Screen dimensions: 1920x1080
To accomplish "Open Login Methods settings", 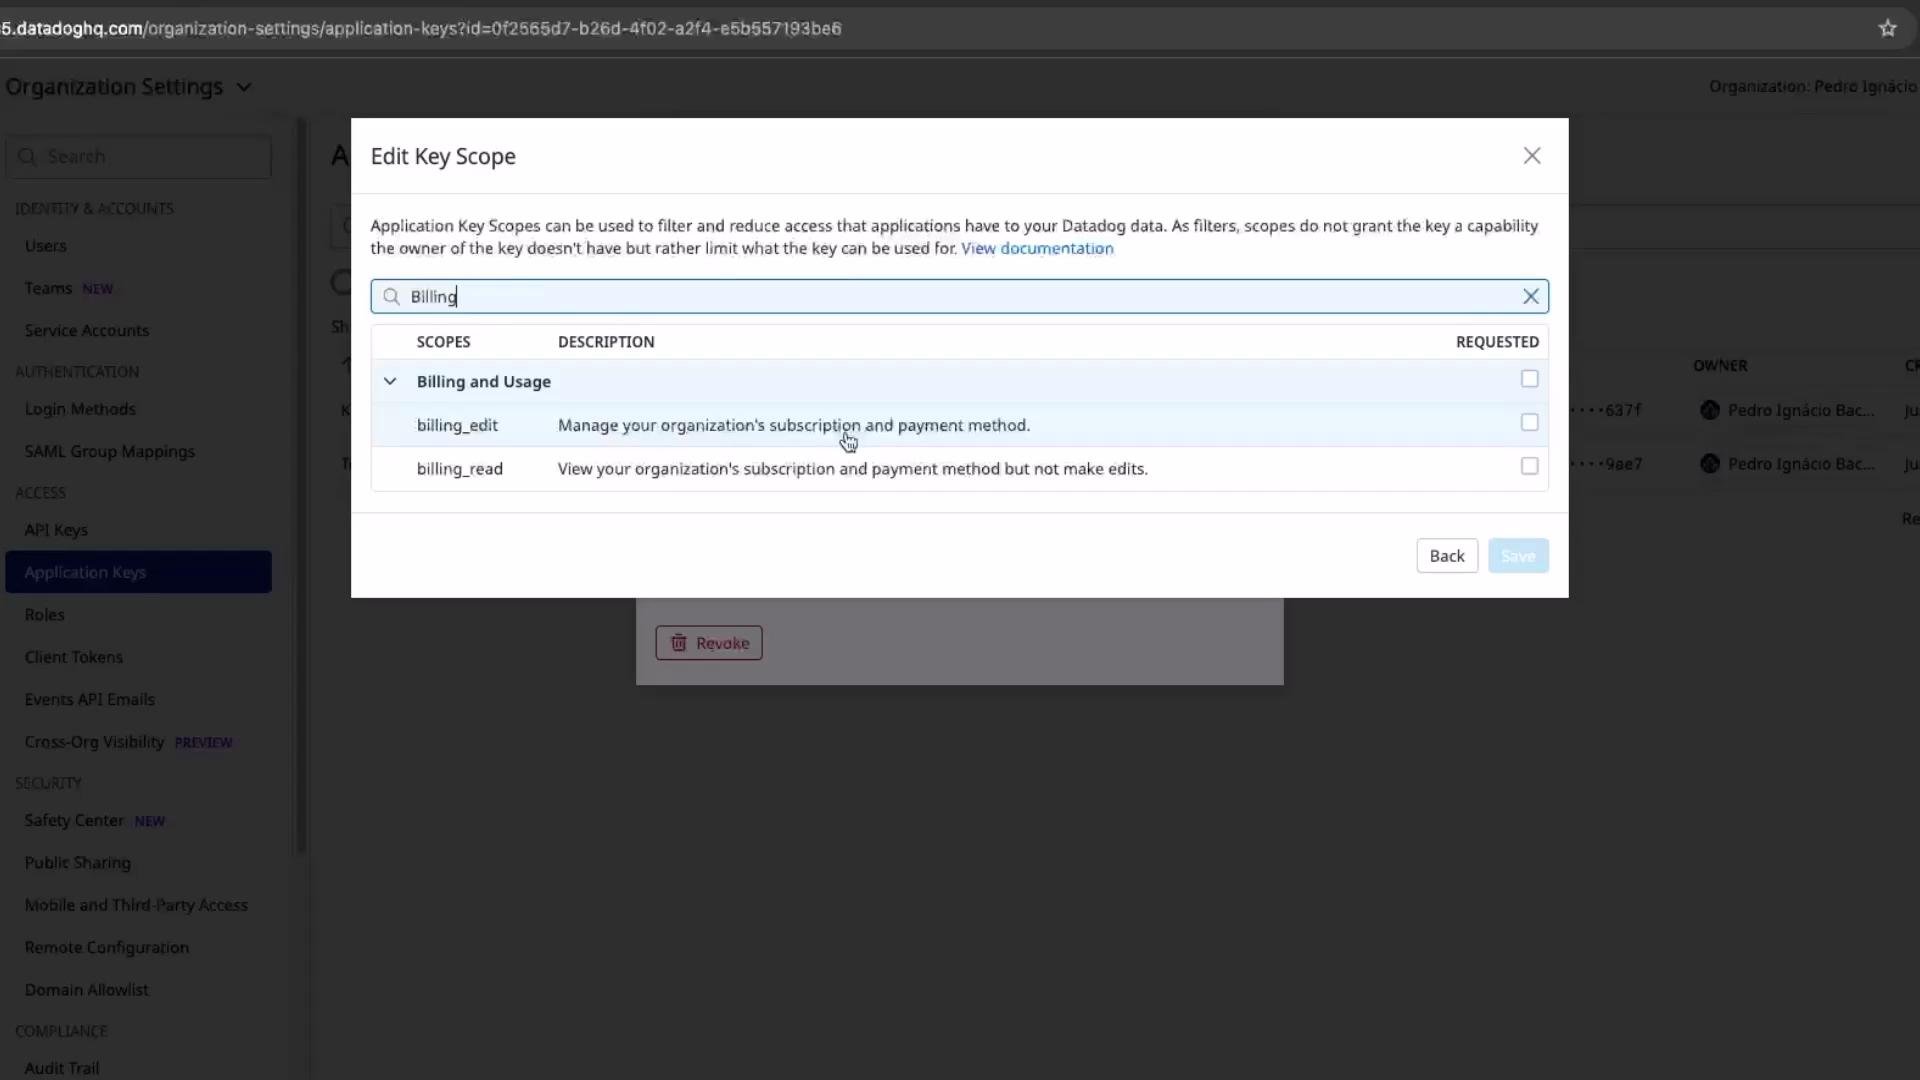I will tap(80, 409).
